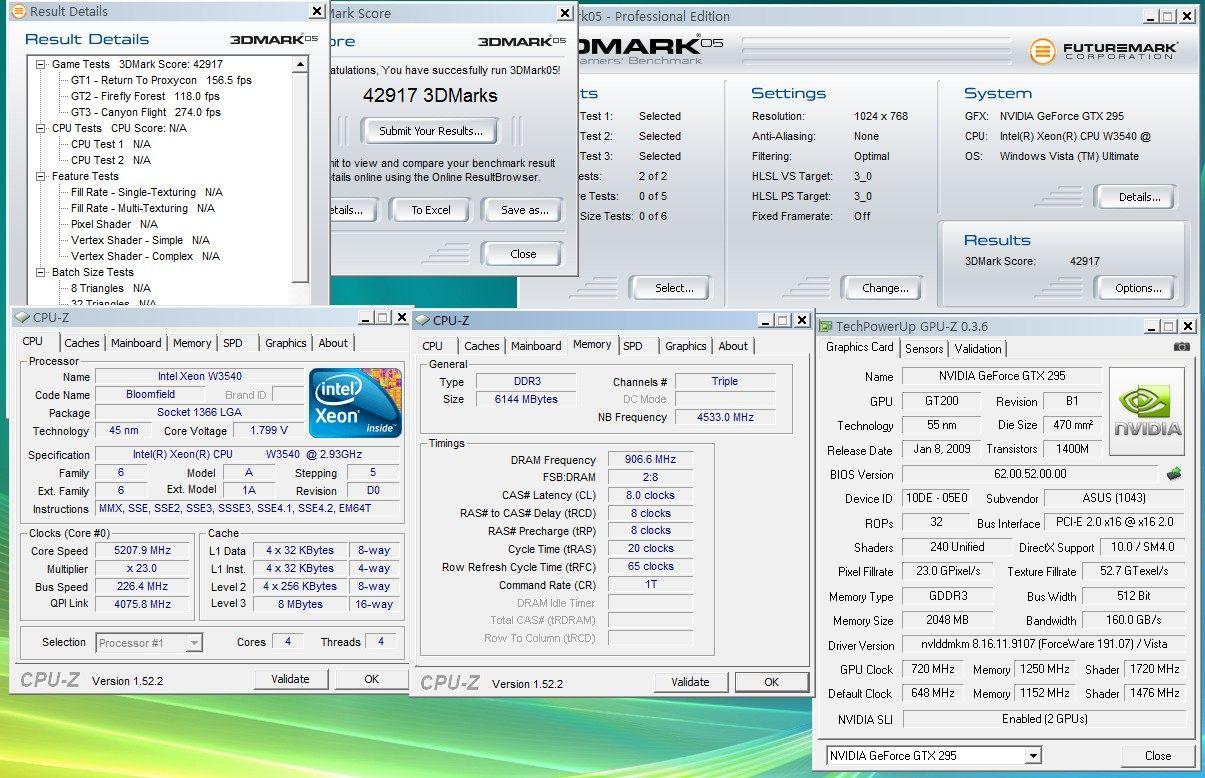Switch to Sensors tab in GPU-Z
This screenshot has height=778, width=1205.
[924, 349]
